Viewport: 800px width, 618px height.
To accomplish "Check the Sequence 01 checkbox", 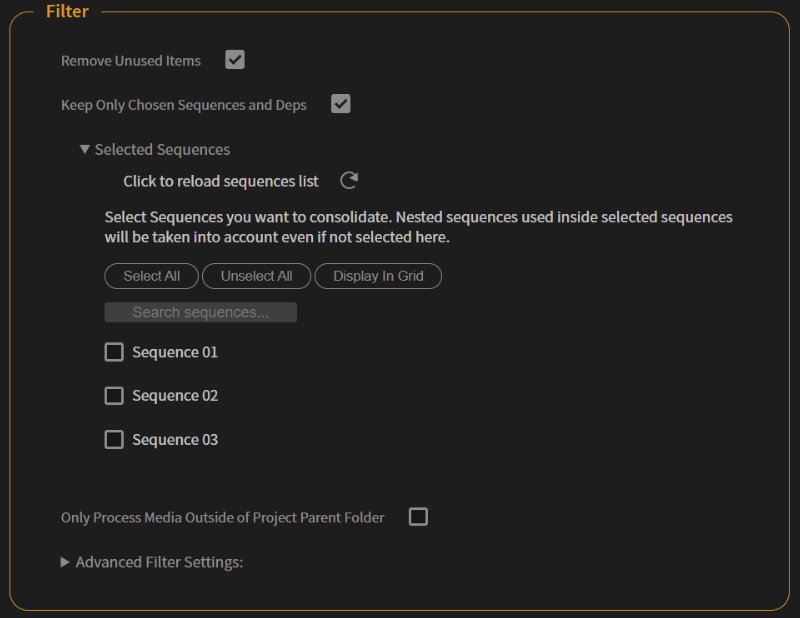I will pyautogui.click(x=114, y=352).
